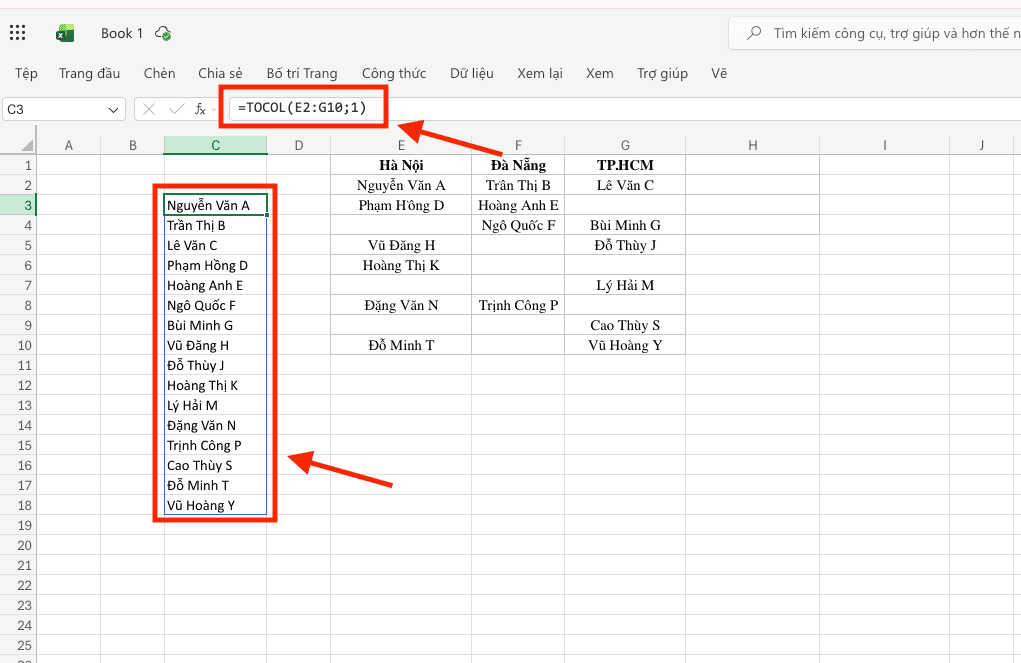
Task: Open the Vẽ tab
Action: click(x=719, y=74)
